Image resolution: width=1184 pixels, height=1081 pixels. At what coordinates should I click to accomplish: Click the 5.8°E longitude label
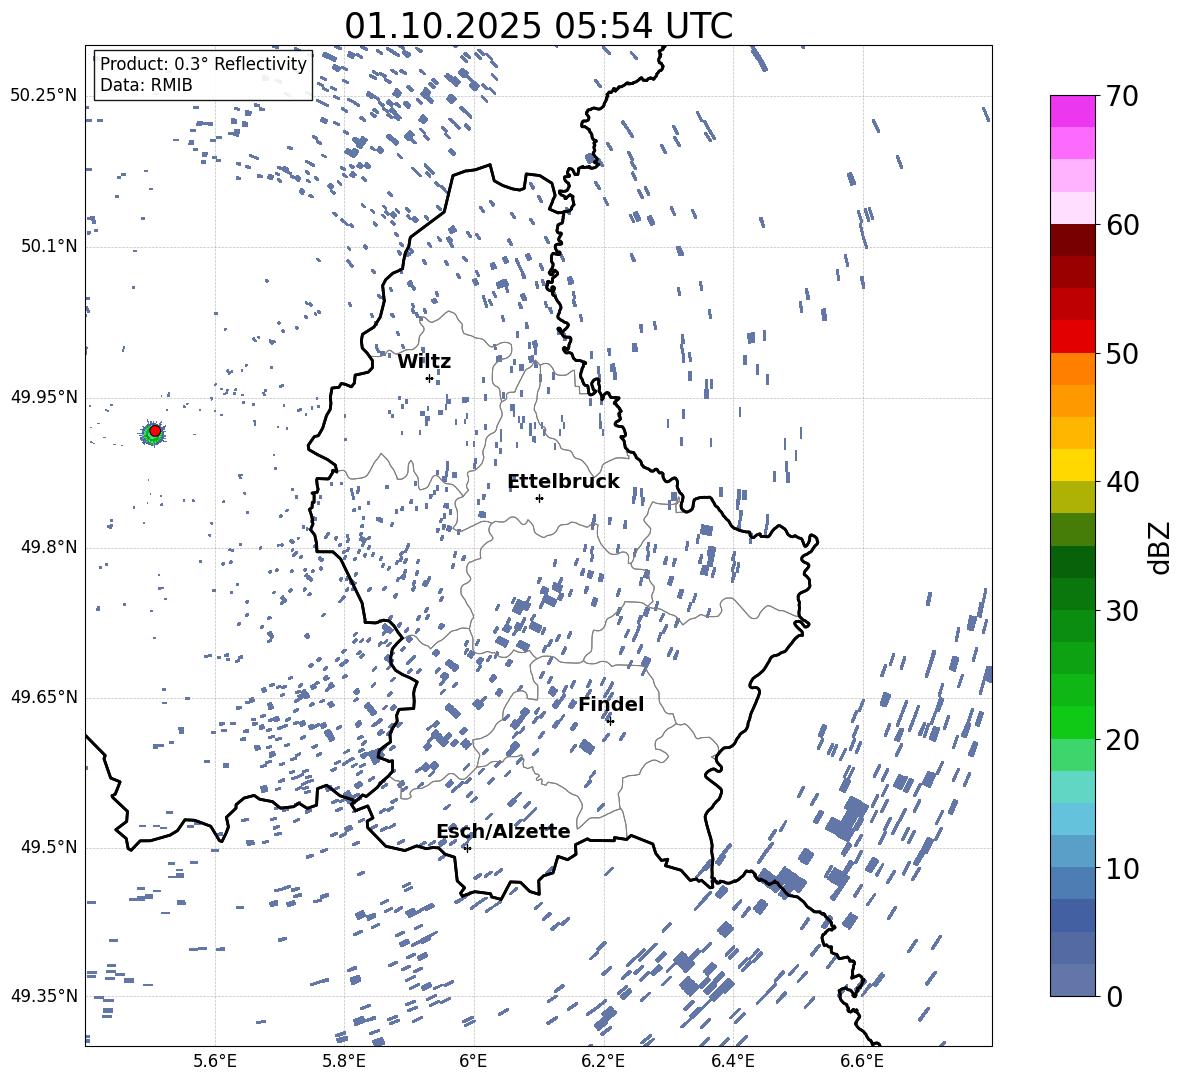point(344,1061)
